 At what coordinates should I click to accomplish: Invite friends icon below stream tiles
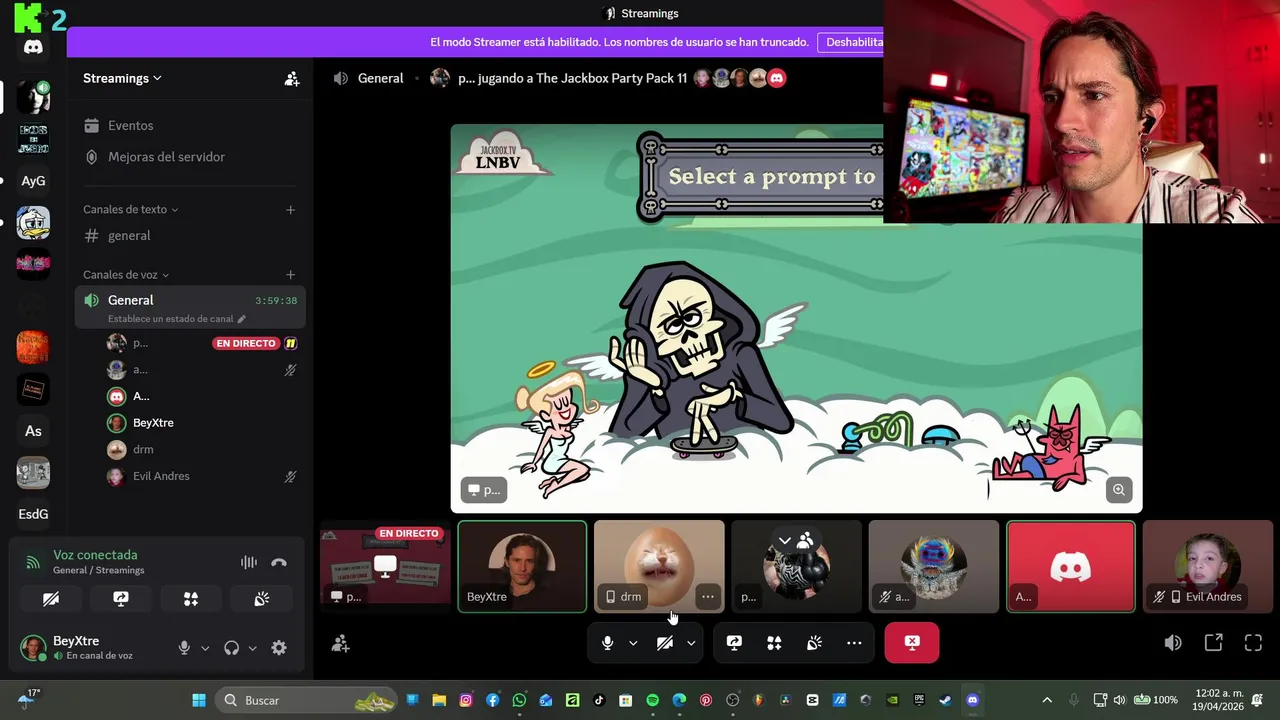[340, 644]
